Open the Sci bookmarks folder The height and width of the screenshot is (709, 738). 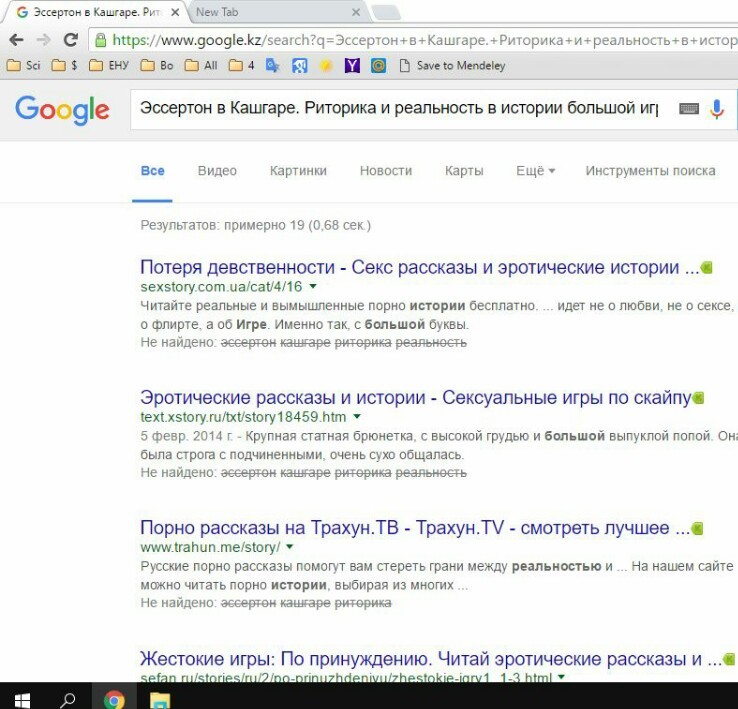[x=24, y=65]
